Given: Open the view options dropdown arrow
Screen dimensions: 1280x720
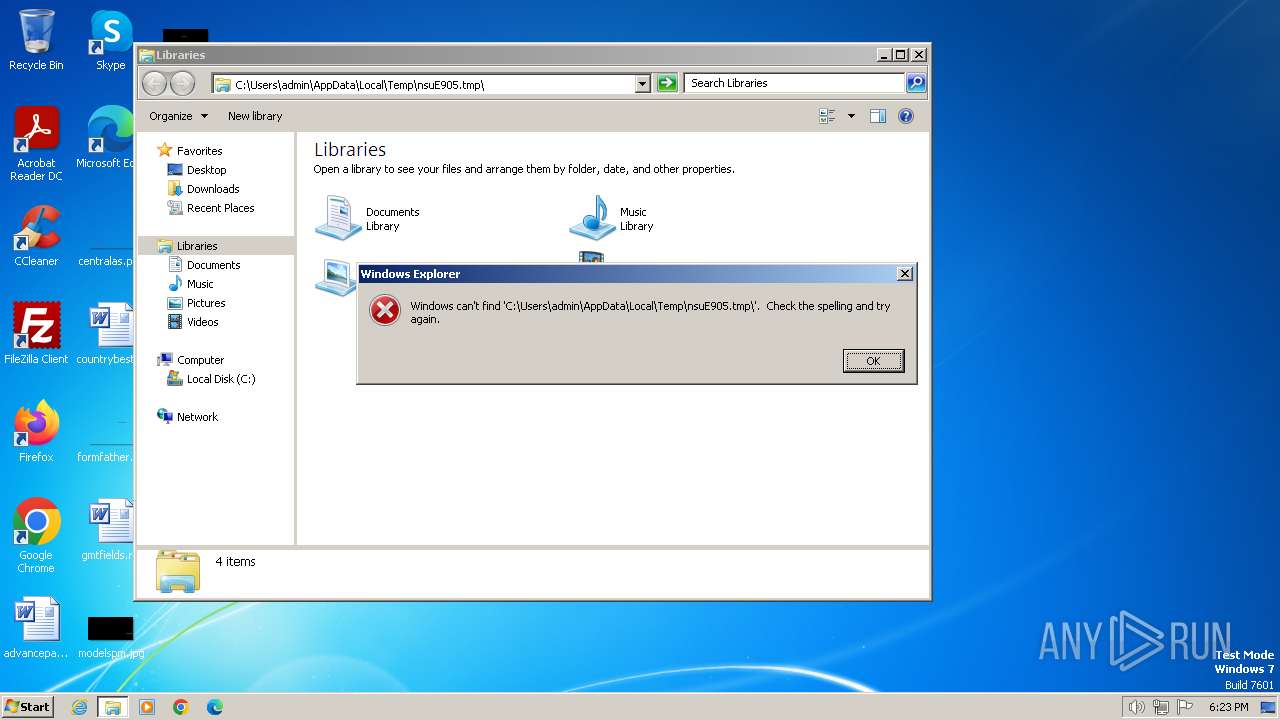Looking at the screenshot, I should tap(851, 116).
